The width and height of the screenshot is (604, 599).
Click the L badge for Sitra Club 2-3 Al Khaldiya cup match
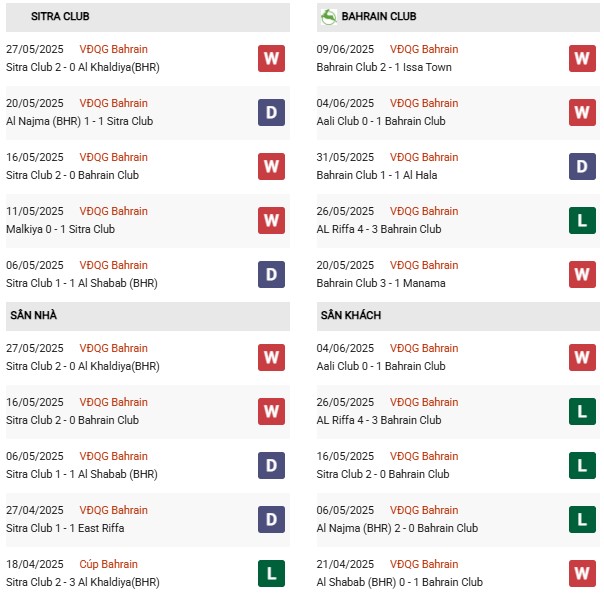[271, 573]
